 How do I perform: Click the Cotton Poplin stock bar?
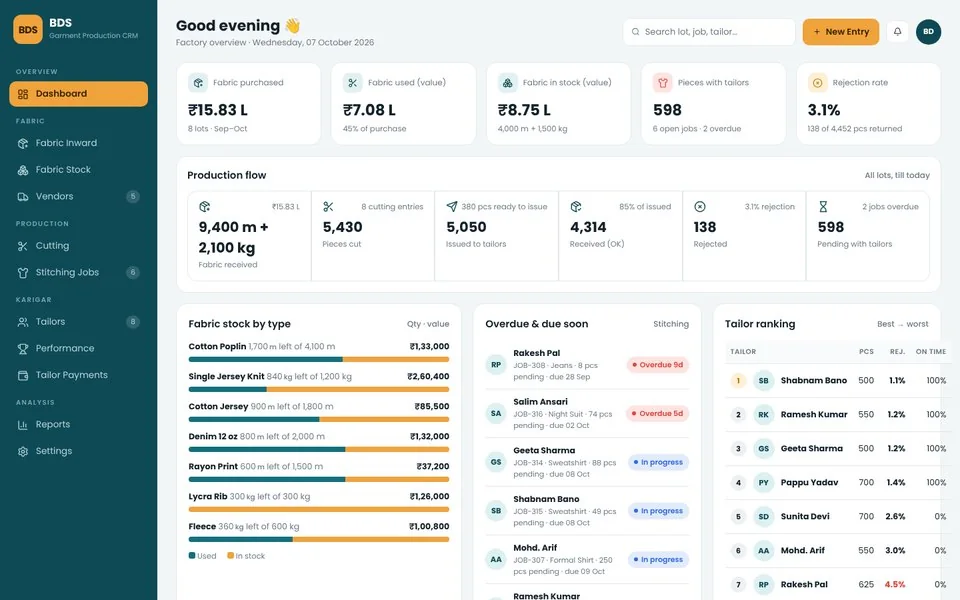point(319,359)
